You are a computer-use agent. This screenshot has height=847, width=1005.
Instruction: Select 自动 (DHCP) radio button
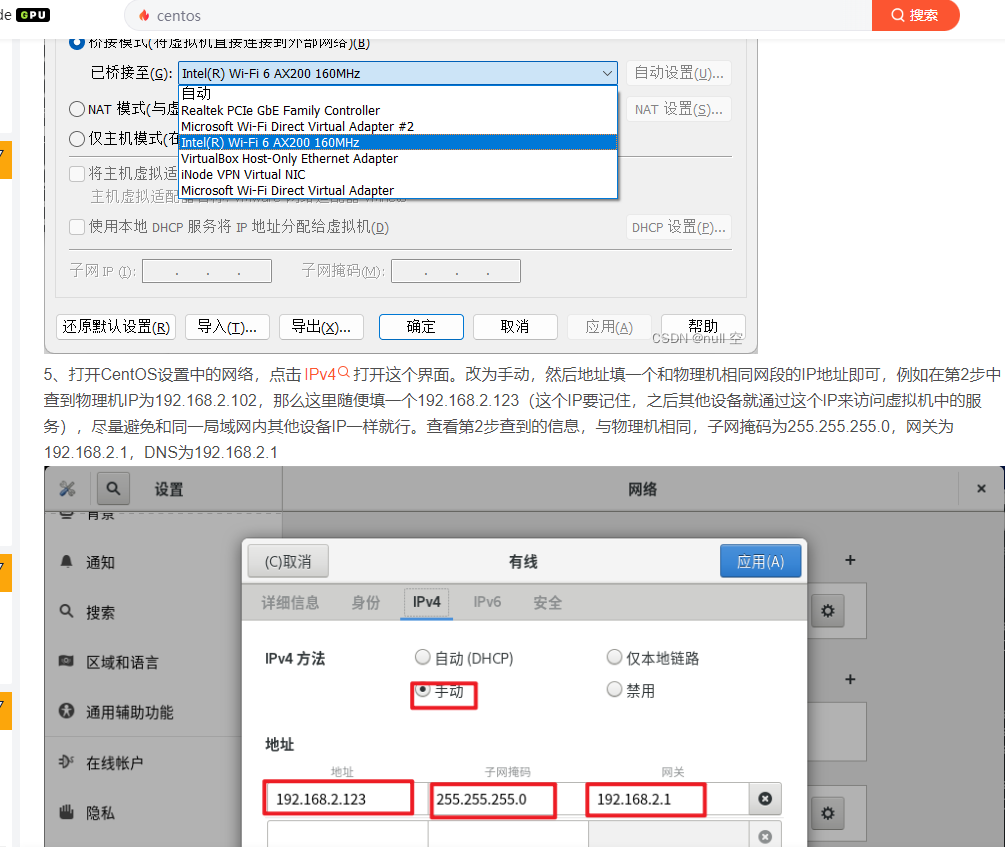[422, 657]
